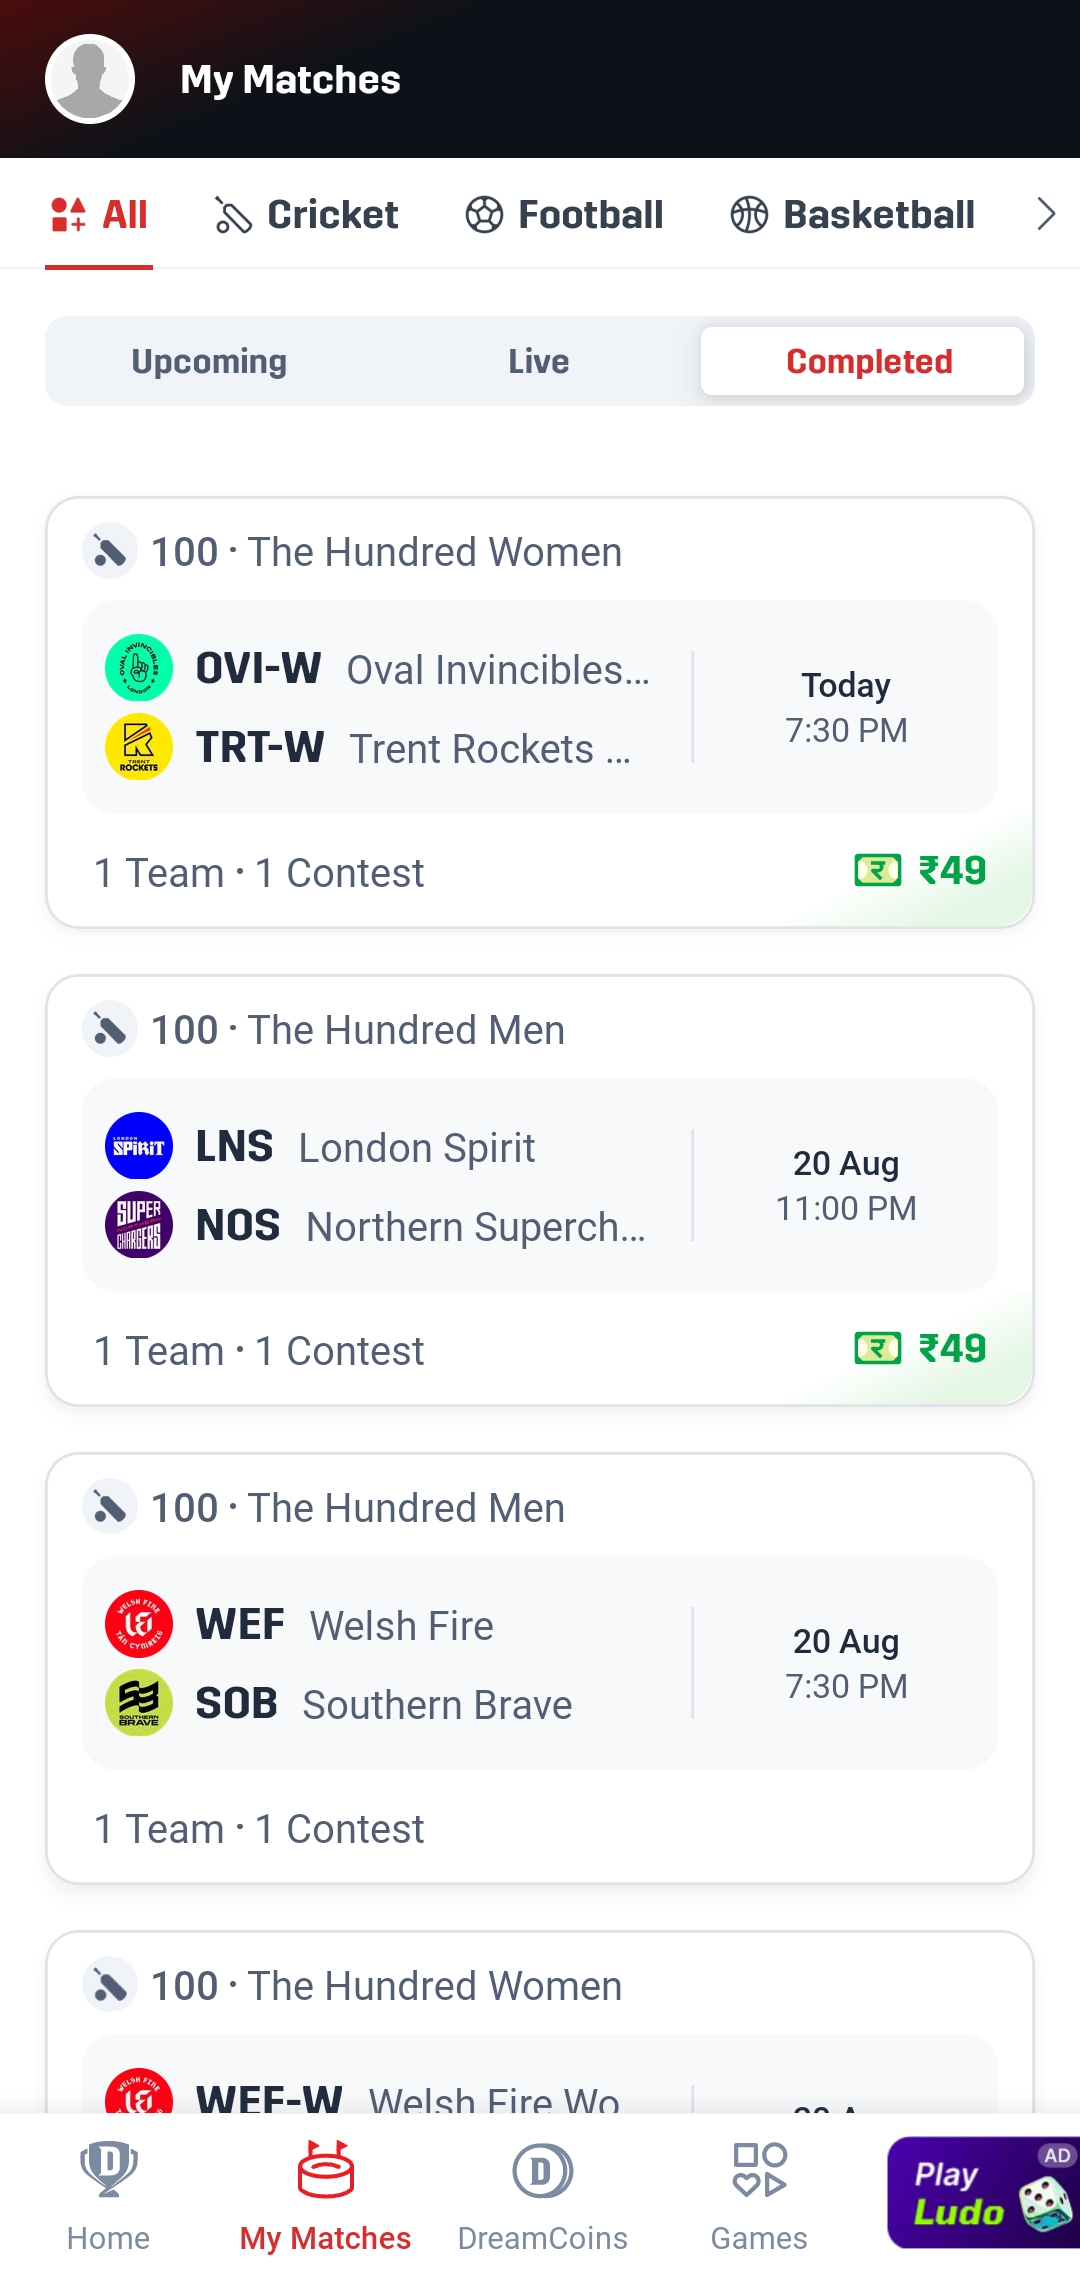Viewport: 1080px width, 2270px height.
Task: Open the My Matches bottom navigation tab
Action: pyautogui.click(x=325, y=2195)
